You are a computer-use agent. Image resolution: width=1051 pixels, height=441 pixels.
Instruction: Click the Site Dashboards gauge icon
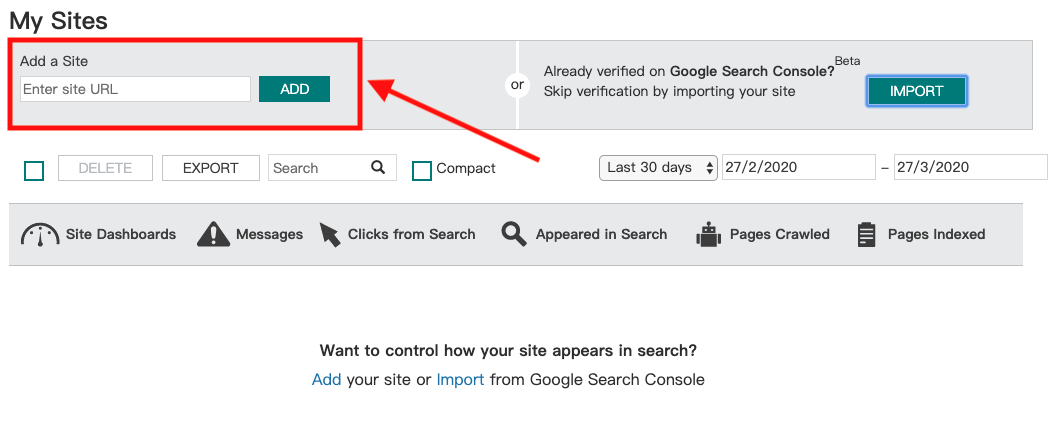click(40, 235)
